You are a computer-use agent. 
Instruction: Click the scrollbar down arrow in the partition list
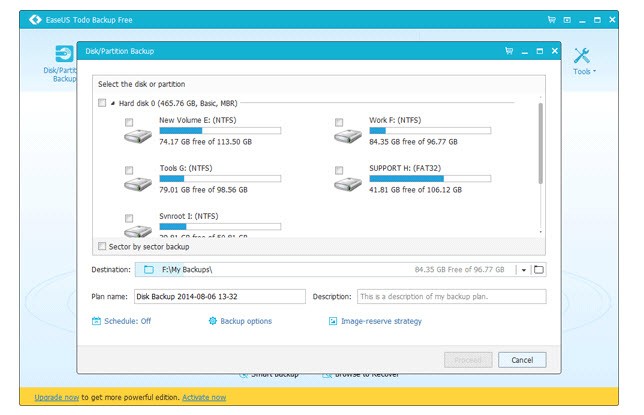(540, 232)
